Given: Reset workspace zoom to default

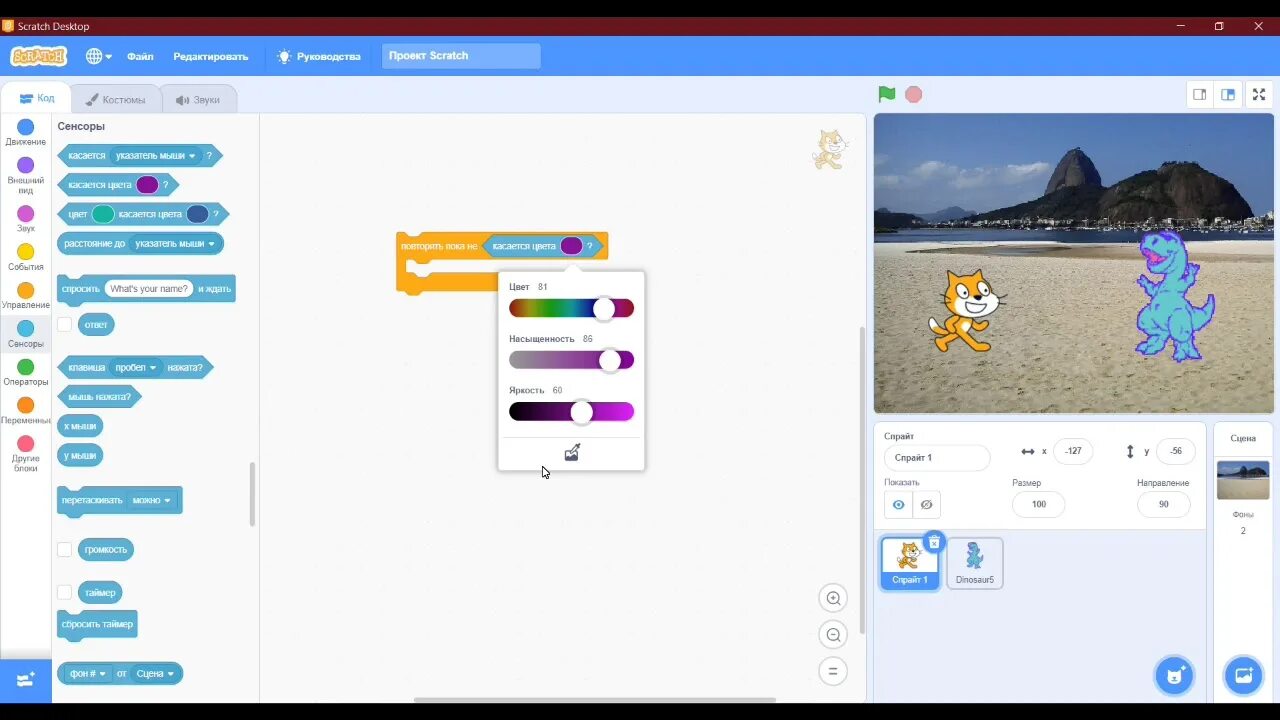Looking at the screenshot, I should 833,671.
